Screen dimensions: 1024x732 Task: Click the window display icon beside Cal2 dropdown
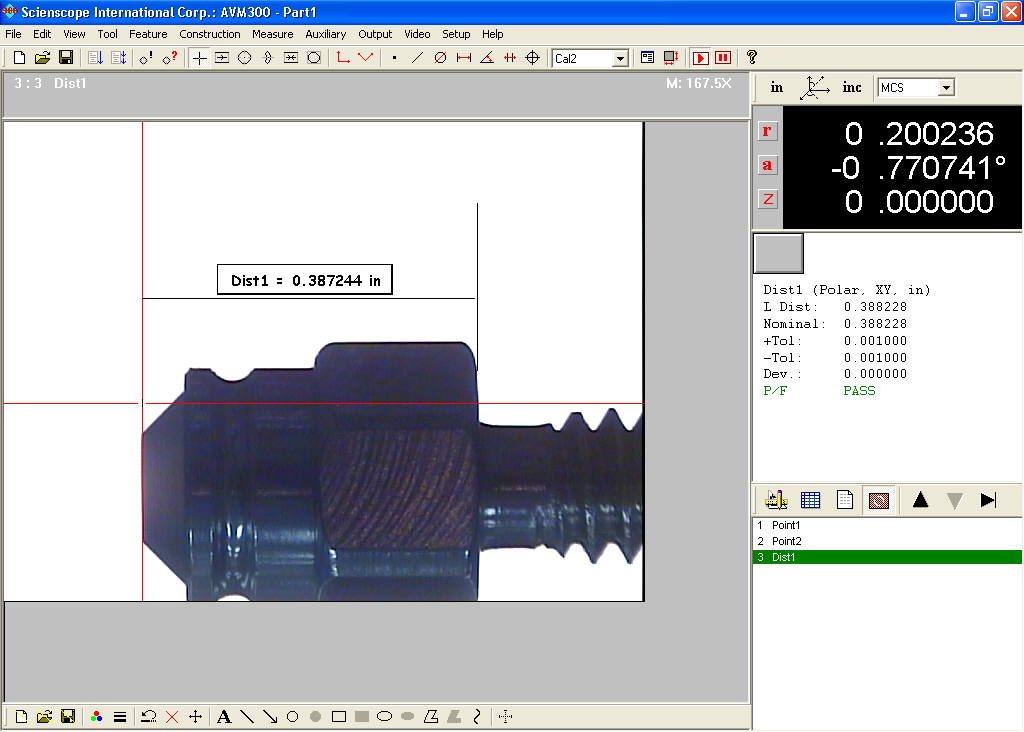pyautogui.click(x=647, y=57)
